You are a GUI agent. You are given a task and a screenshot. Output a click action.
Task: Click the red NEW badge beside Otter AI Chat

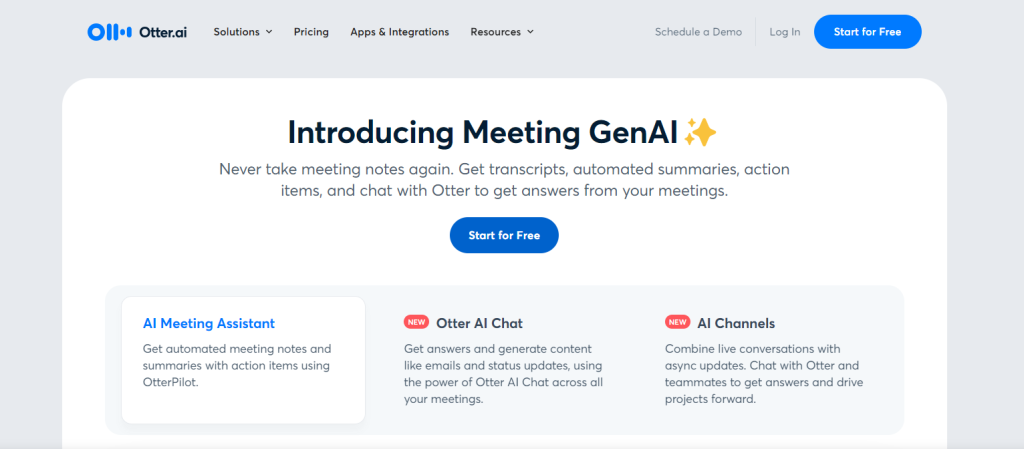click(x=416, y=323)
